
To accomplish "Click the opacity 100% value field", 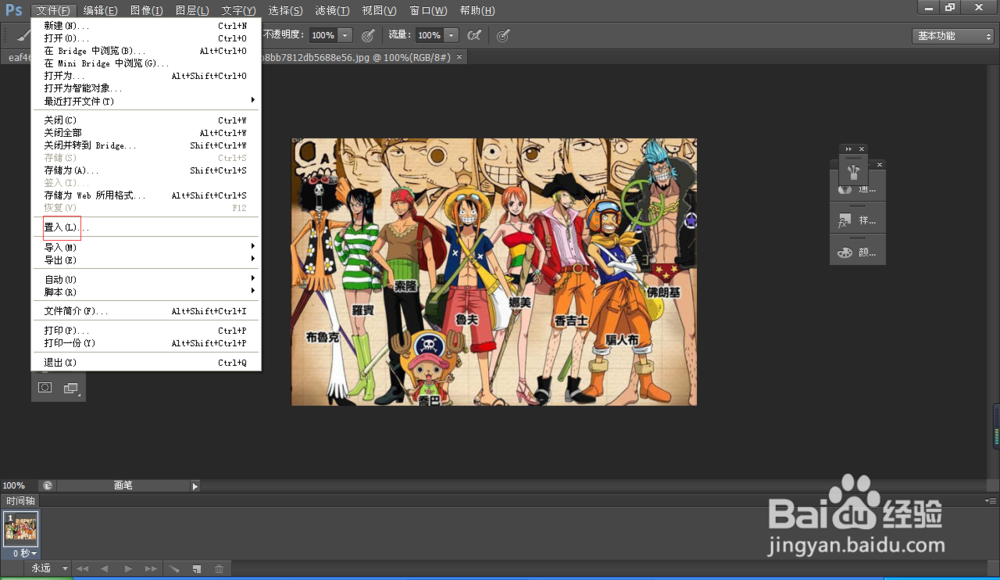I will click(x=323, y=36).
